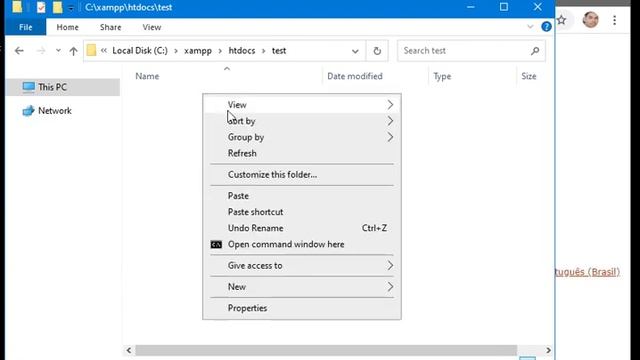Switch to the Home ribbon tab
Viewport: 640px width, 360px height.
click(x=67, y=27)
